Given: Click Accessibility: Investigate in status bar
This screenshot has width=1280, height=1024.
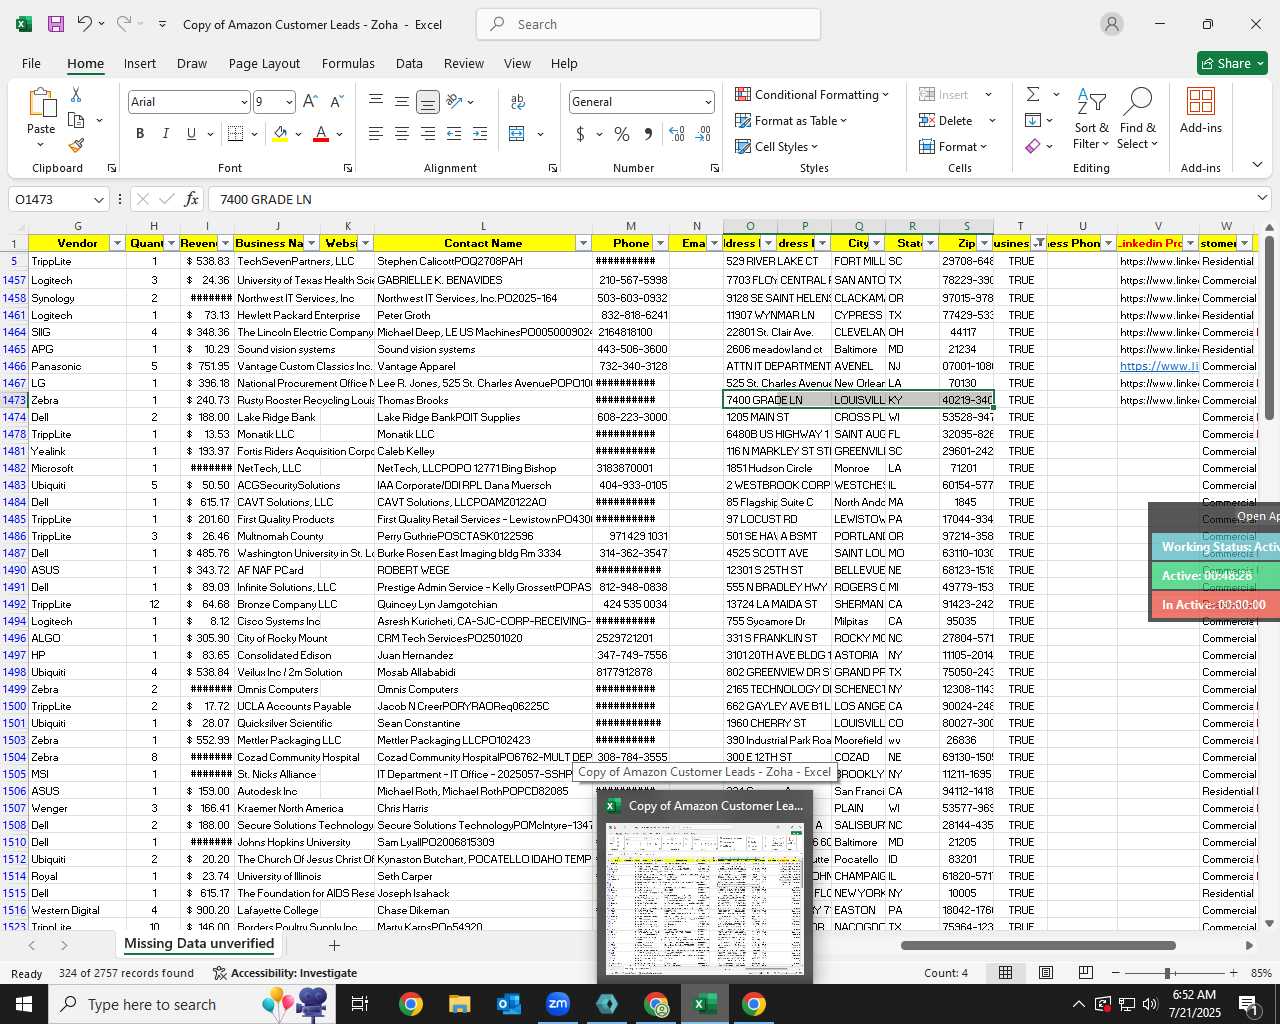Looking at the screenshot, I should (285, 973).
